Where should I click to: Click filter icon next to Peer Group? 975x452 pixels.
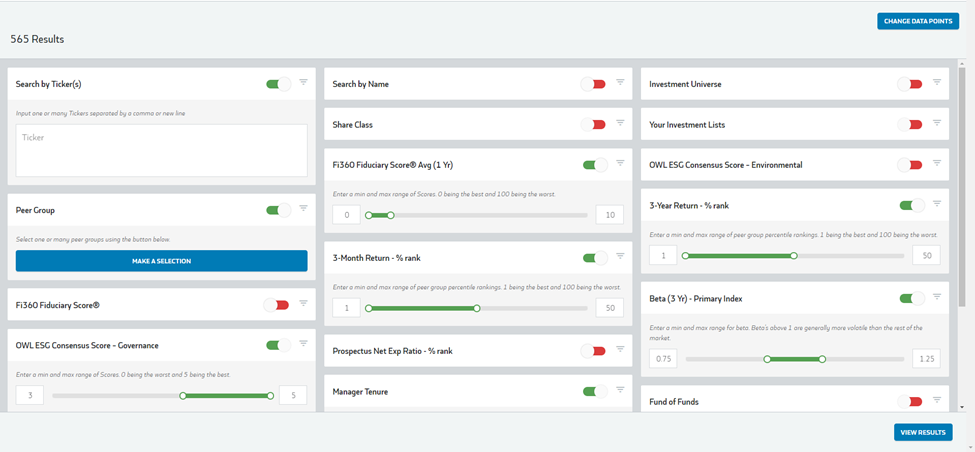(303, 208)
